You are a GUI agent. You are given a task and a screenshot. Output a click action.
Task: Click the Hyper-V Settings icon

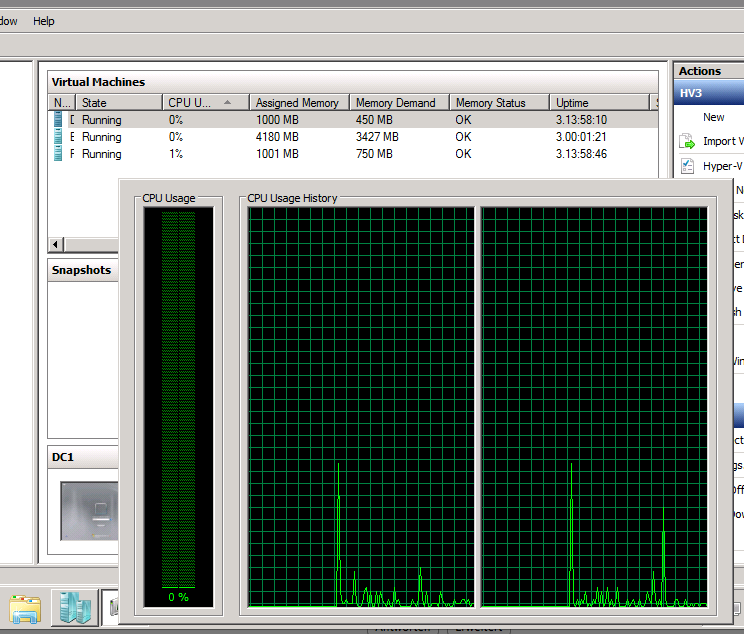coord(687,166)
